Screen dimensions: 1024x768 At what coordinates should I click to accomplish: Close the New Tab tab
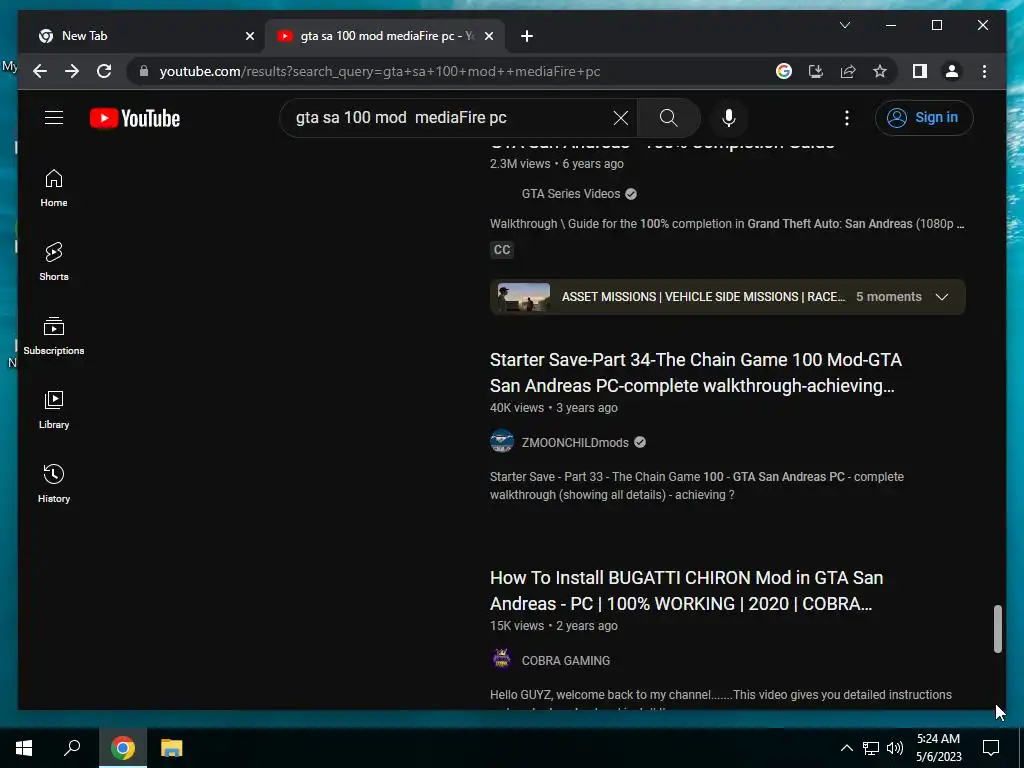(249, 36)
